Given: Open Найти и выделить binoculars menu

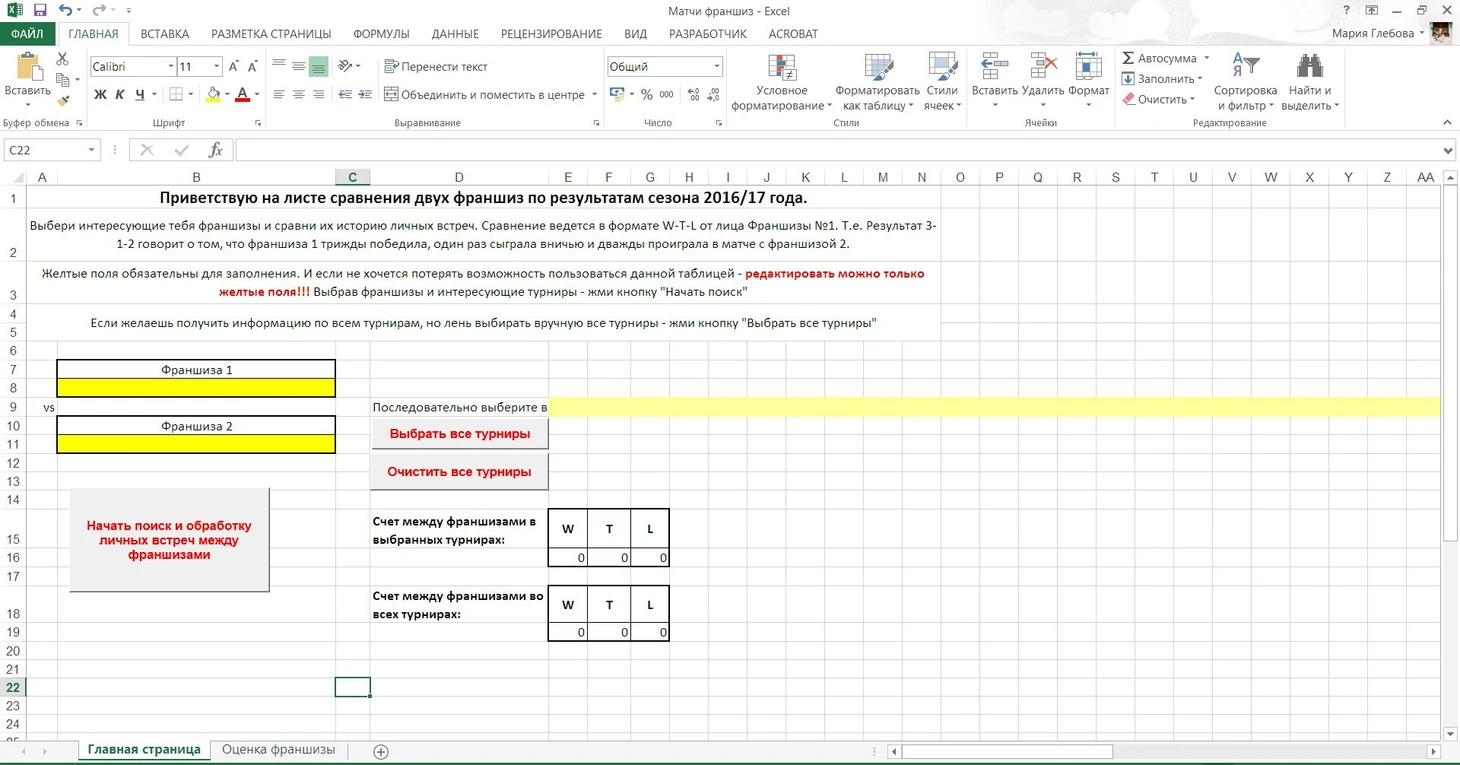Looking at the screenshot, I should 1309,82.
